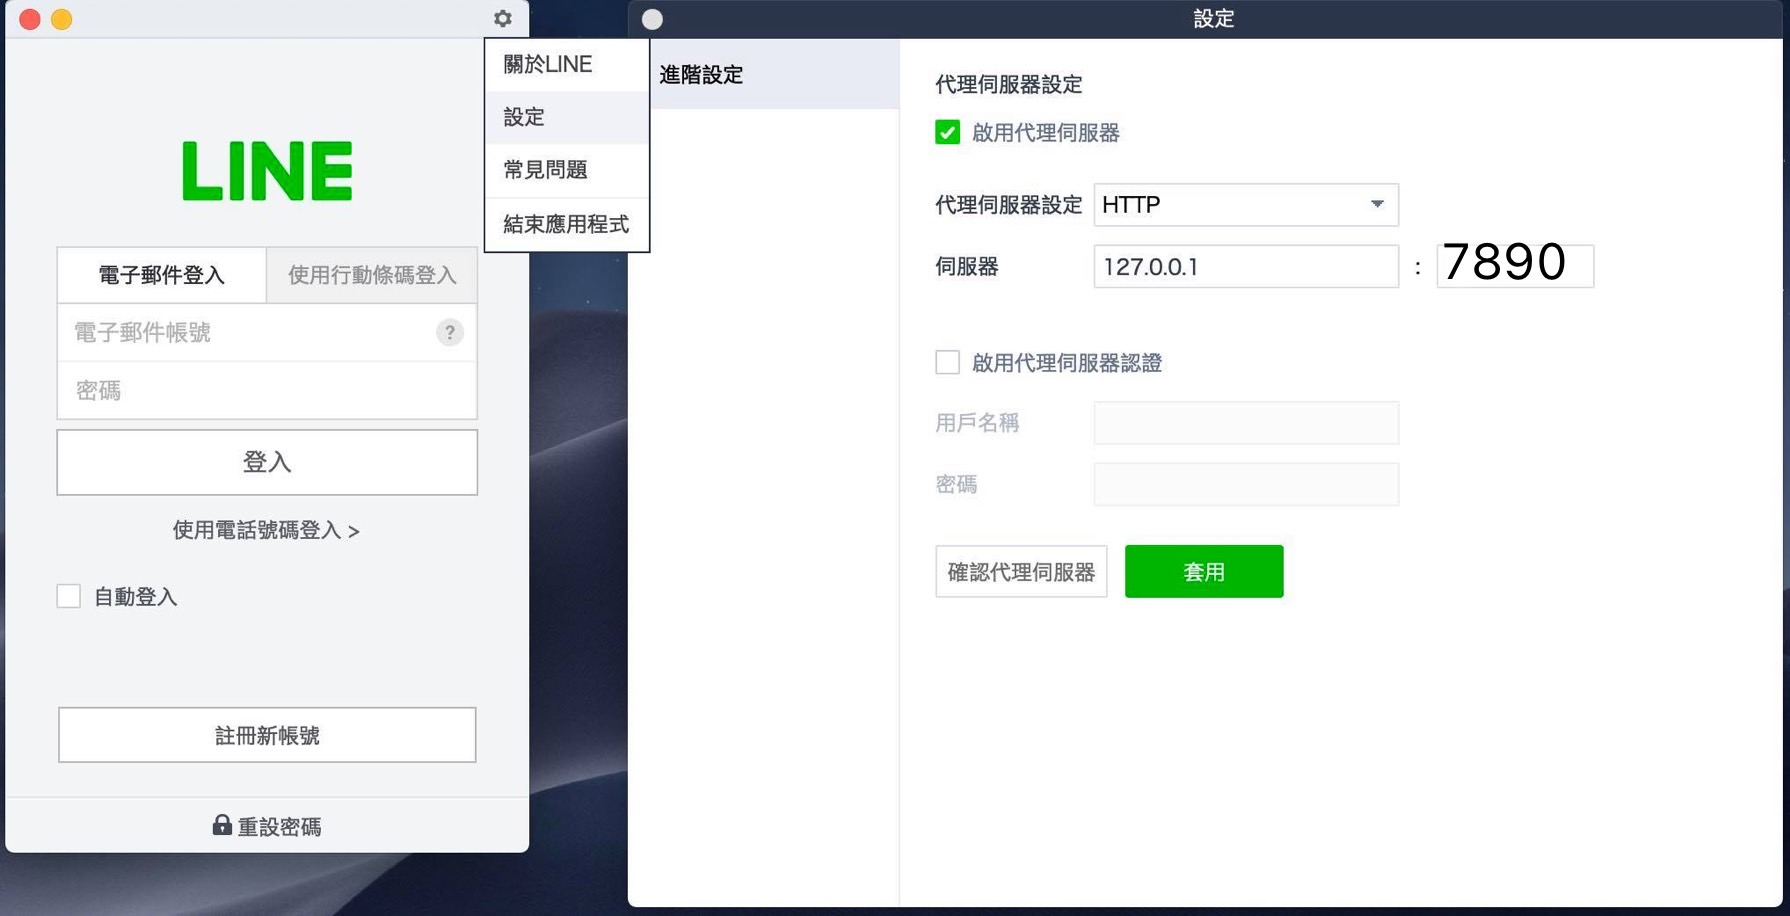Click the gray window button in 設定 title bar
1790x916 pixels.
652,19
